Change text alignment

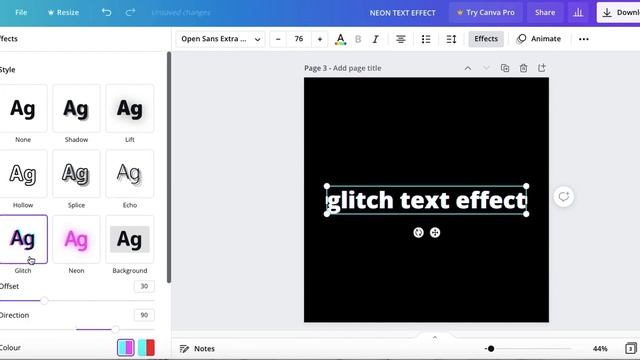click(x=401, y=39)
